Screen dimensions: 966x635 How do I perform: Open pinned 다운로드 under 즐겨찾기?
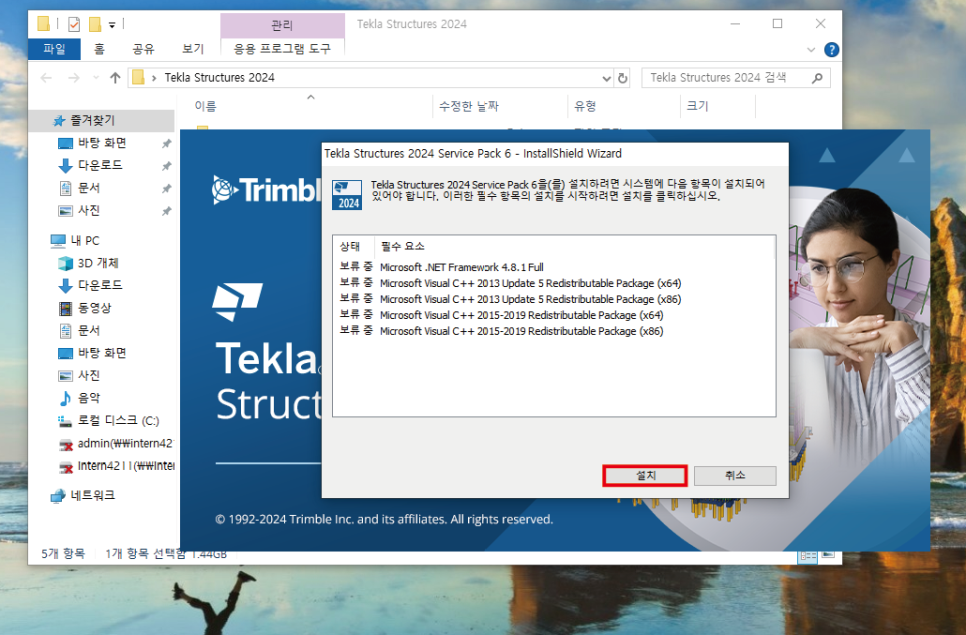(x=100, y=165)
